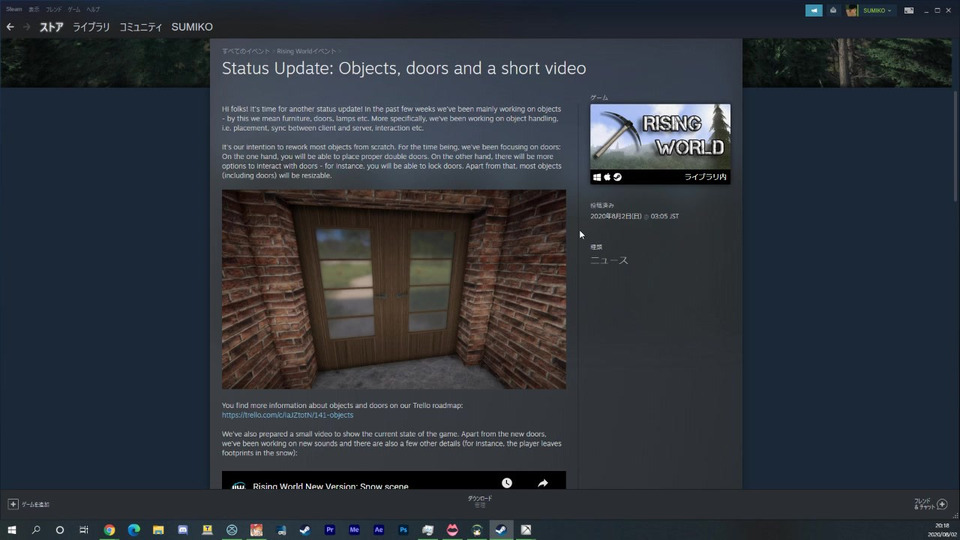This screenshot has width=960, height=540.
Task: Go forward with the right arrow
Action: click(x=26, y=27)
